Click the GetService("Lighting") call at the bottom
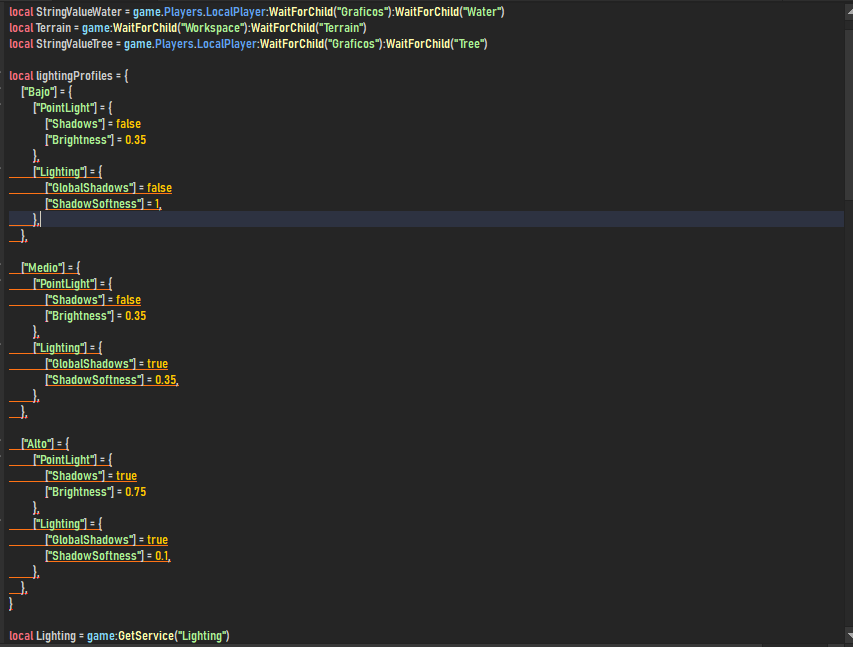This screenshot has height=647, width=853. [170, 635]
